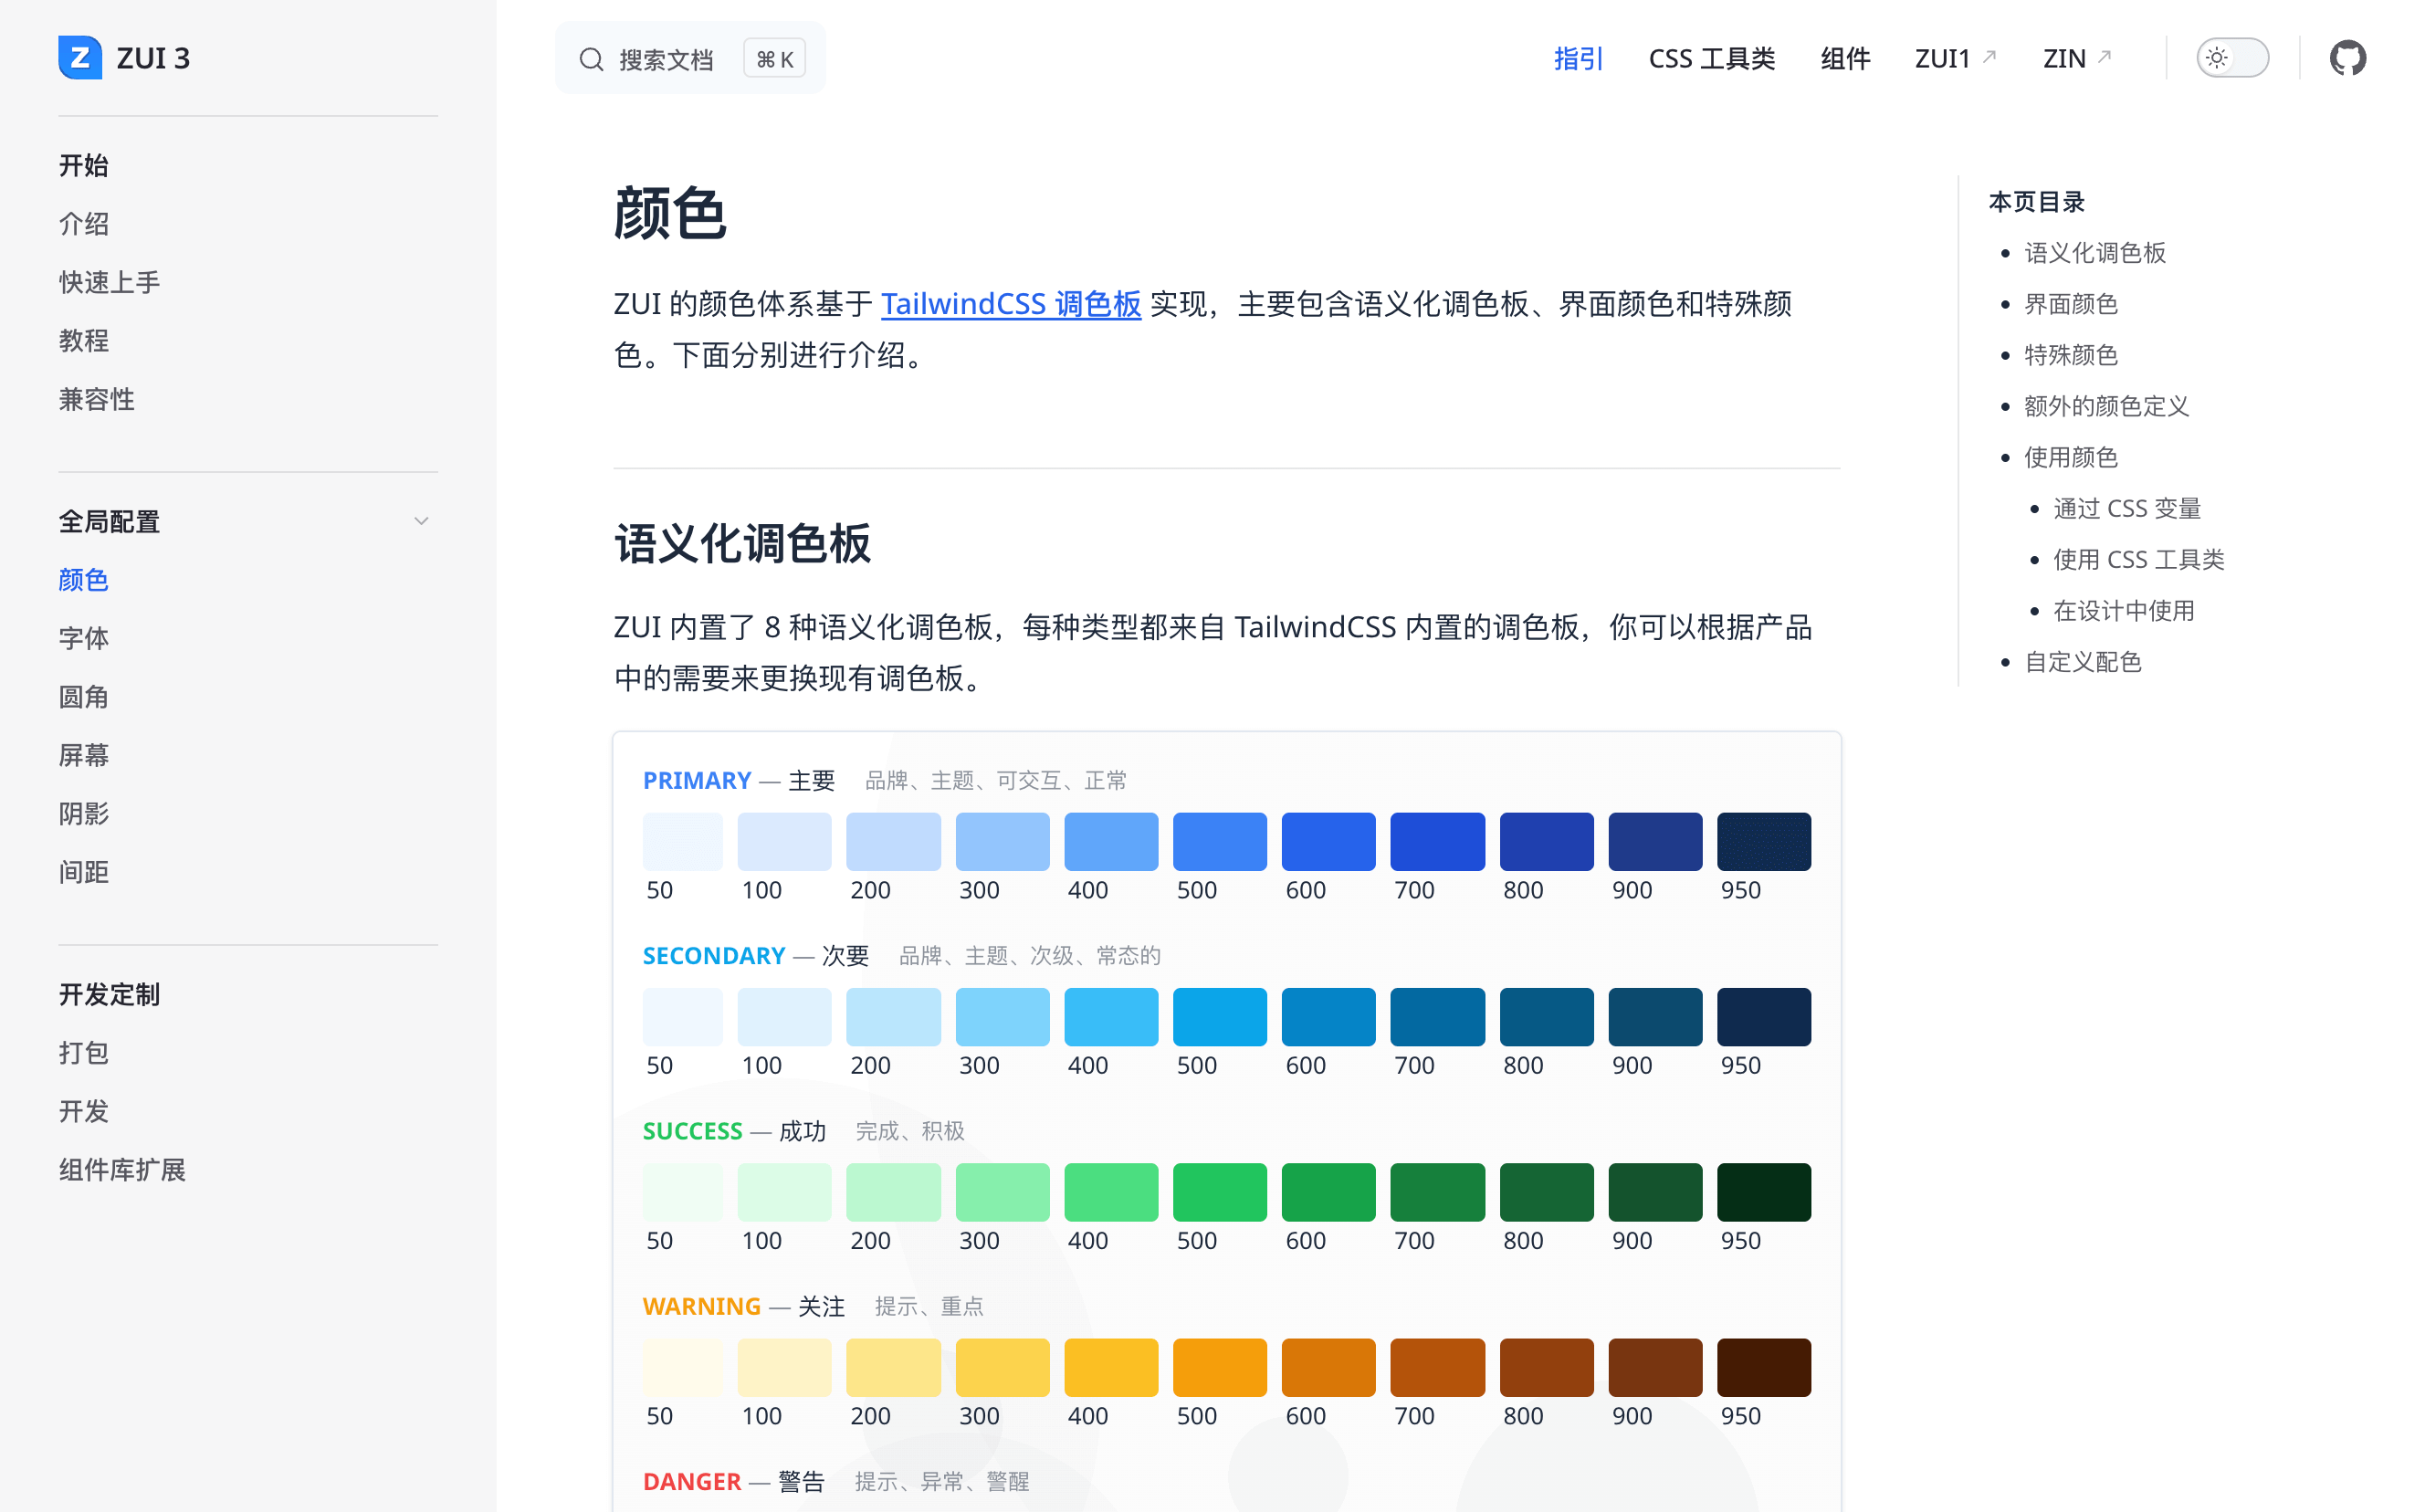Open 打包 sidebar page

point(84,1052)
